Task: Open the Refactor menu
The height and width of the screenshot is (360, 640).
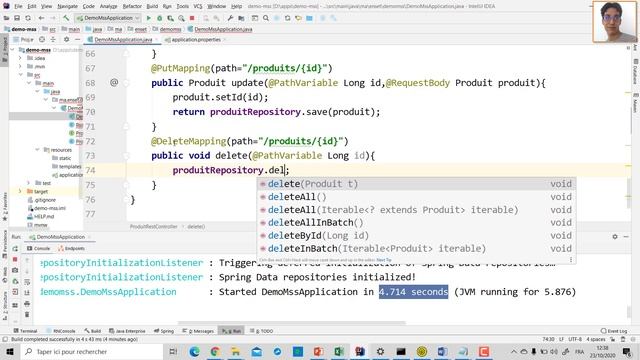Action: pos(132,6)
